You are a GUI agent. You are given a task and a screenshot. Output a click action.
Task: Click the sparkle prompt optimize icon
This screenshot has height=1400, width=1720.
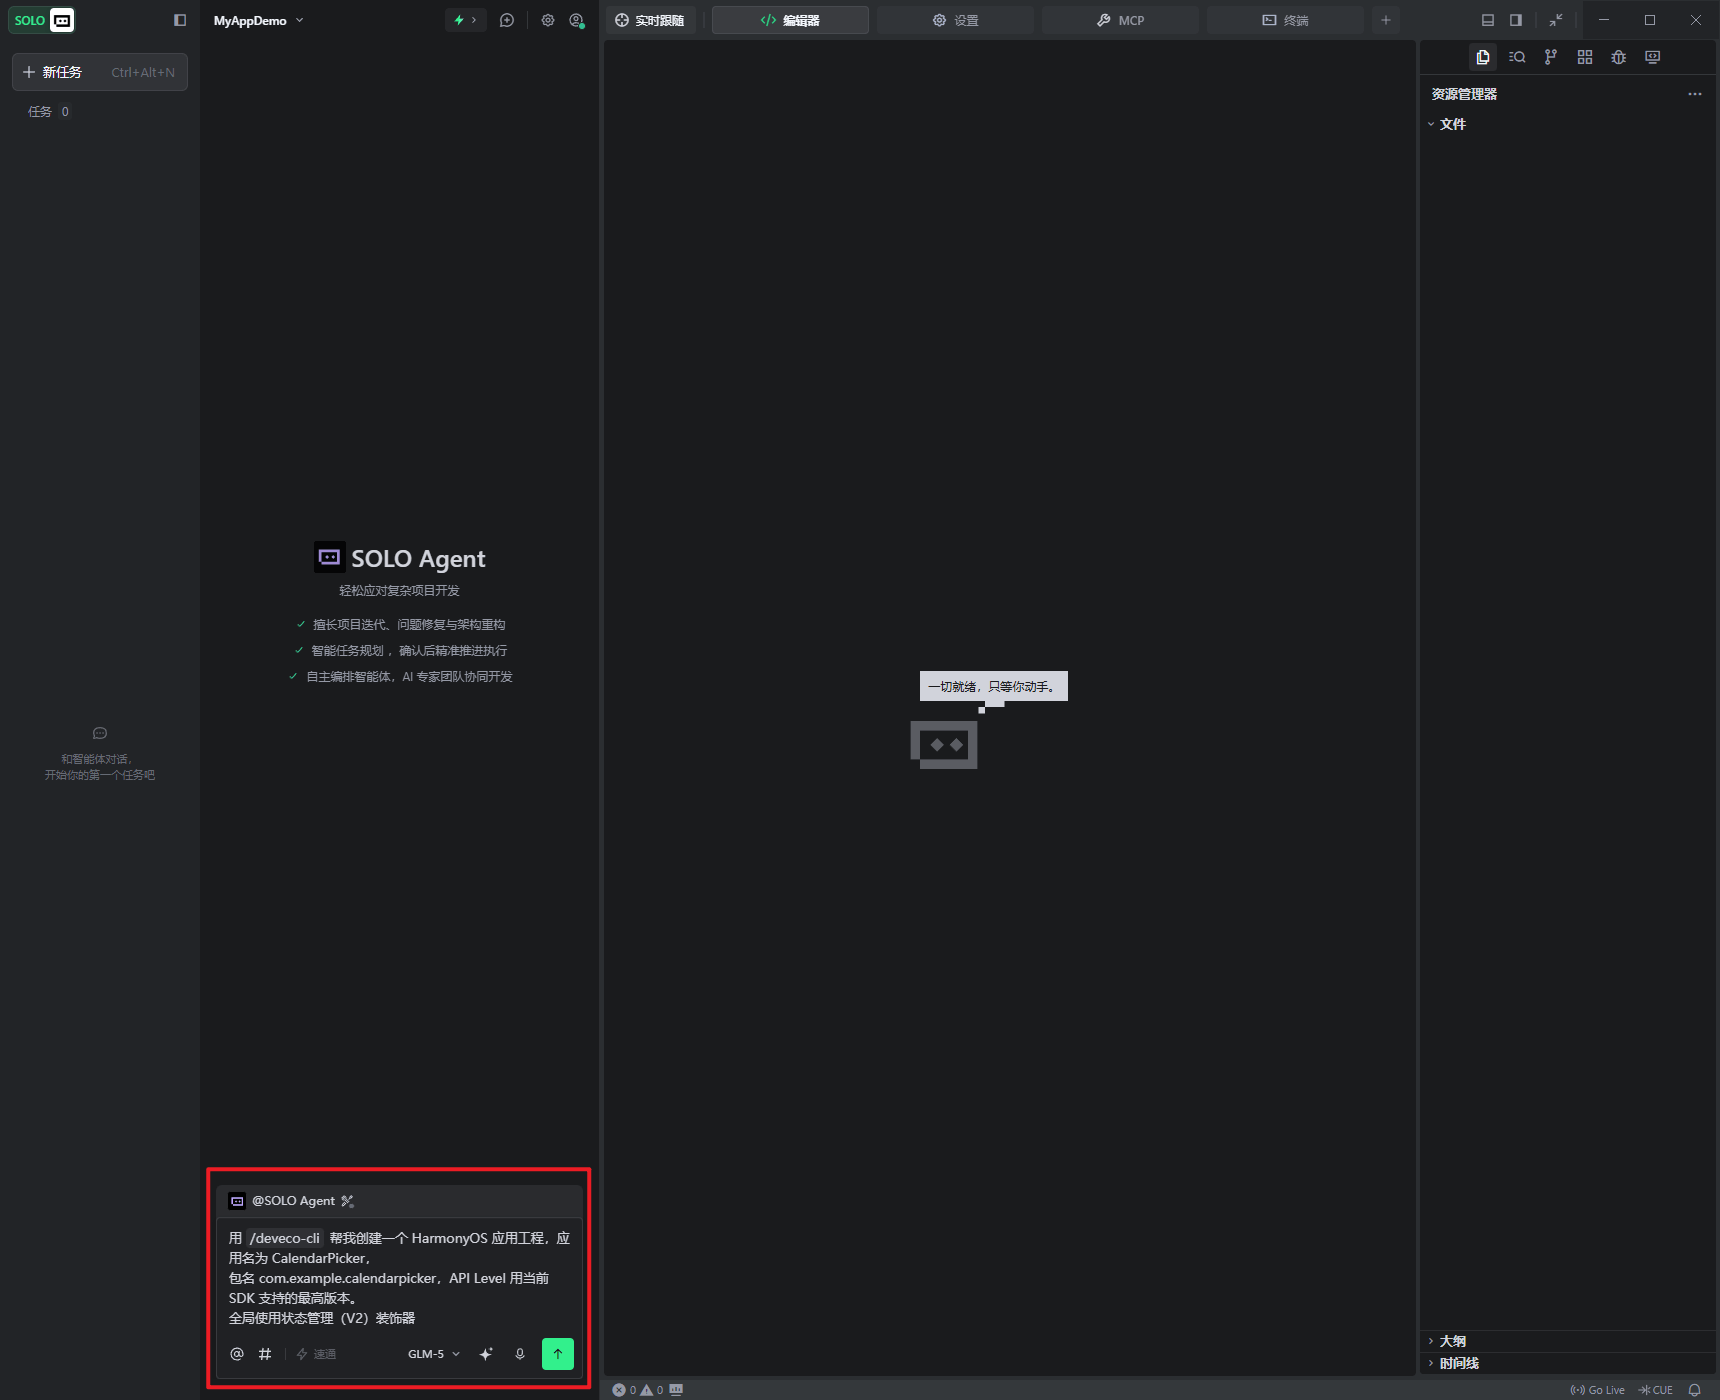pos(486,1354)
